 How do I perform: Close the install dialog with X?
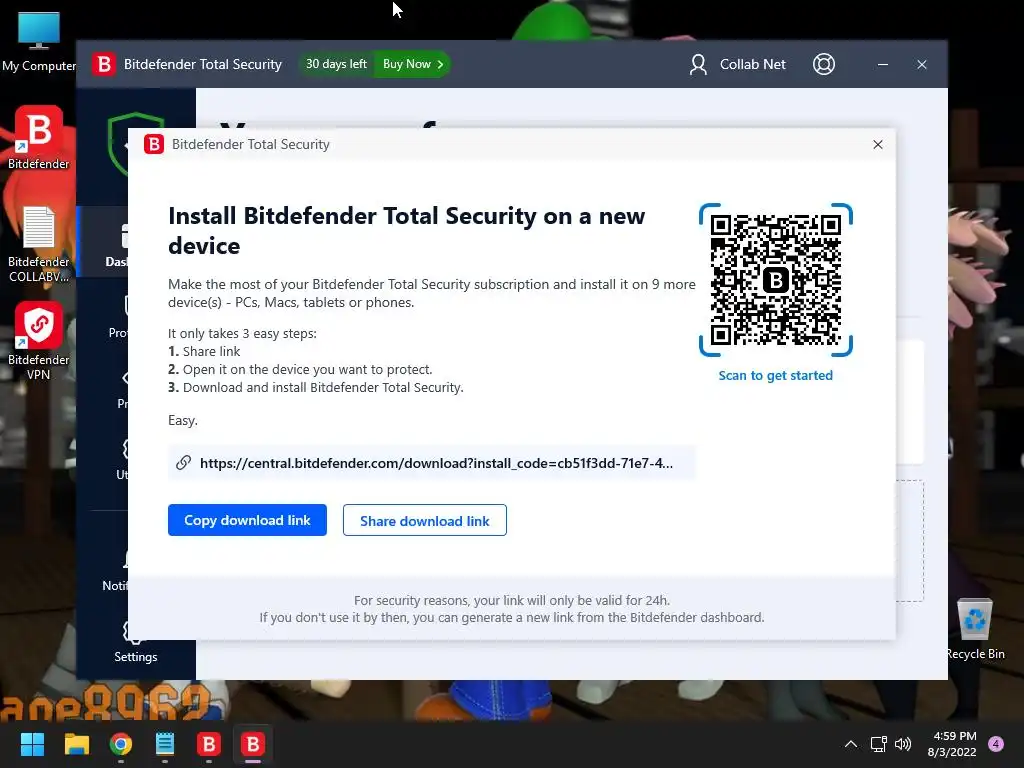tap(878, 144)
